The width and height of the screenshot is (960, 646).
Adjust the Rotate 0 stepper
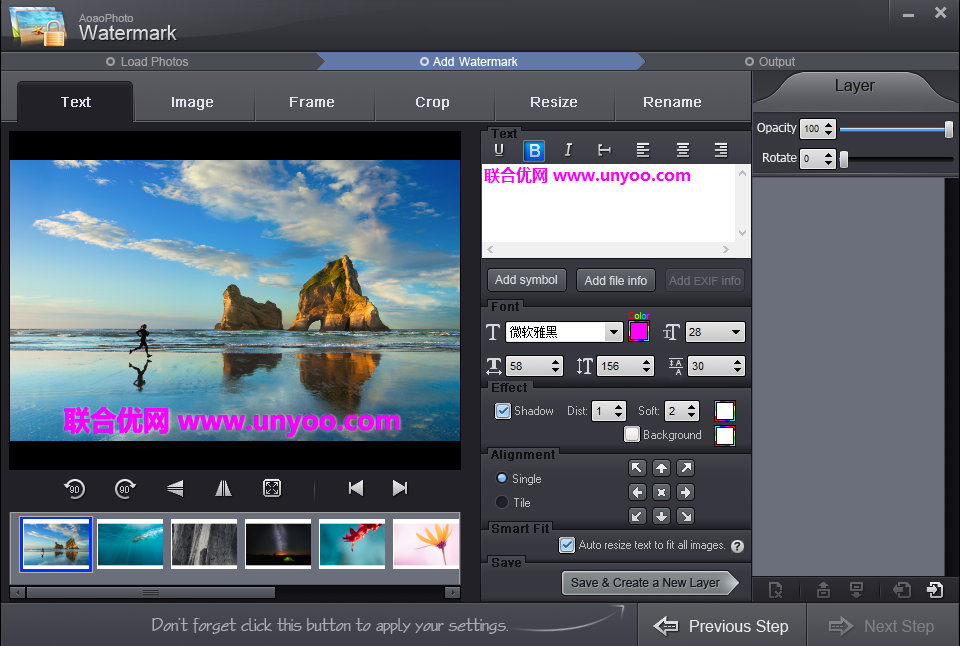[x=828, y=159]
